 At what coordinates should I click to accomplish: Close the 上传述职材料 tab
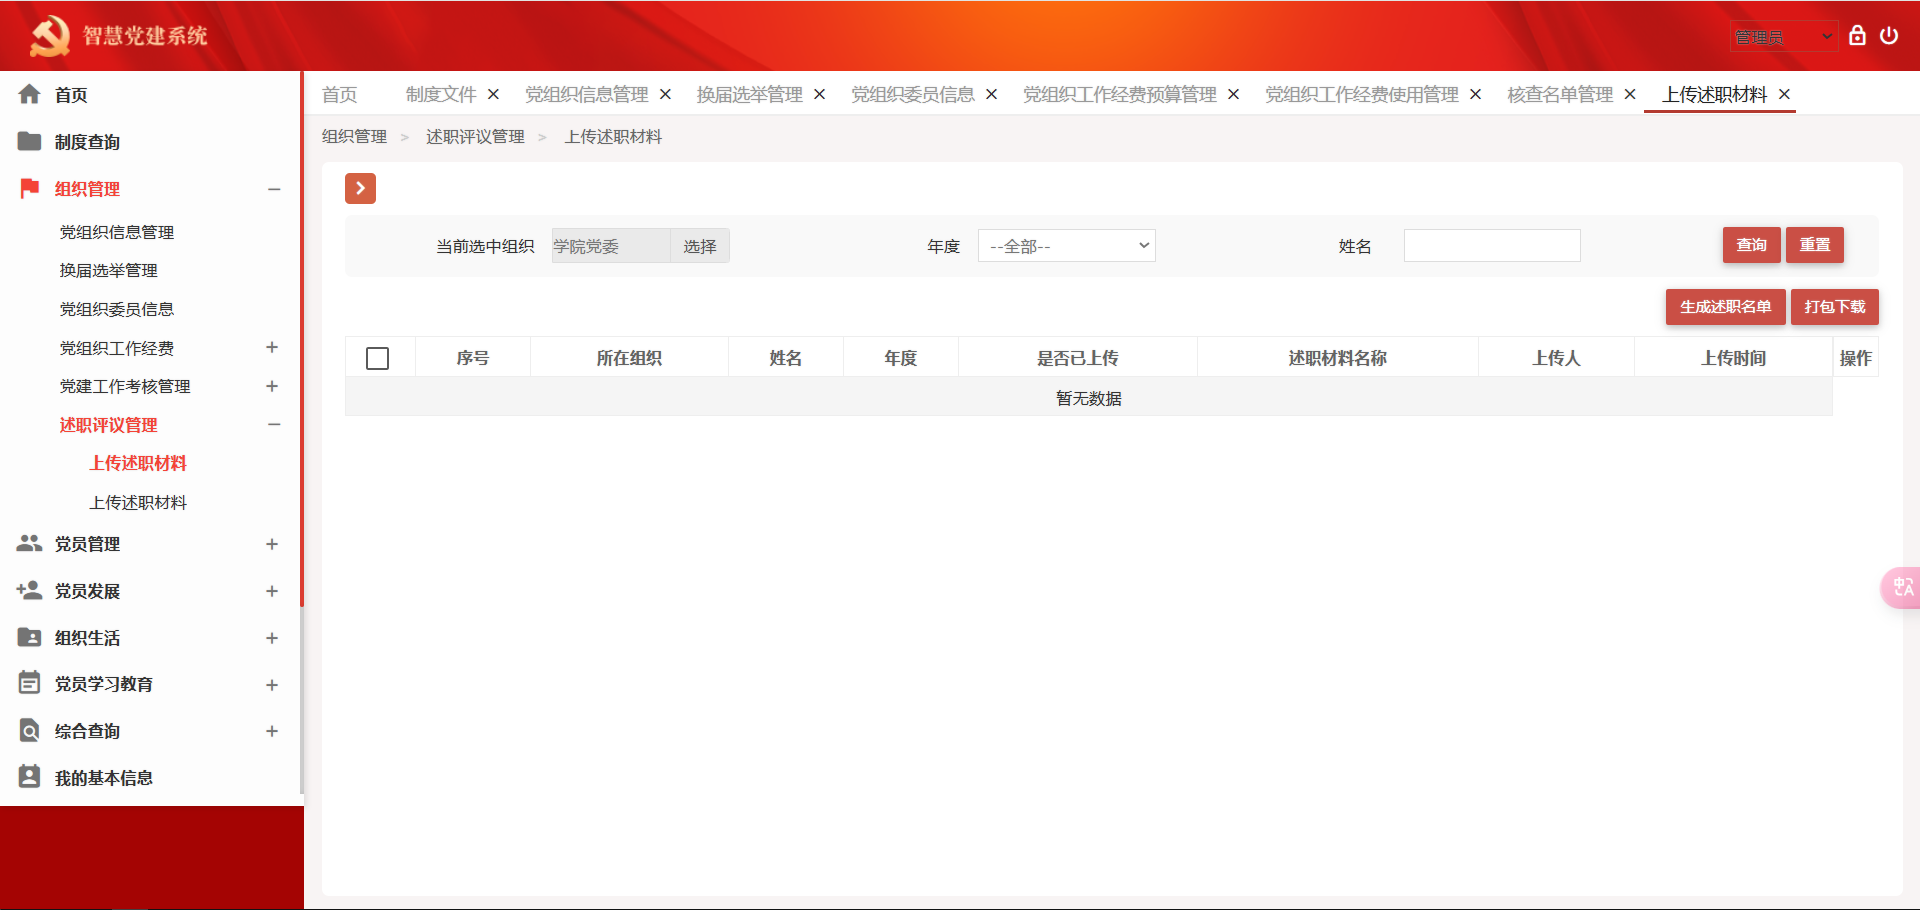[1784, 94]
